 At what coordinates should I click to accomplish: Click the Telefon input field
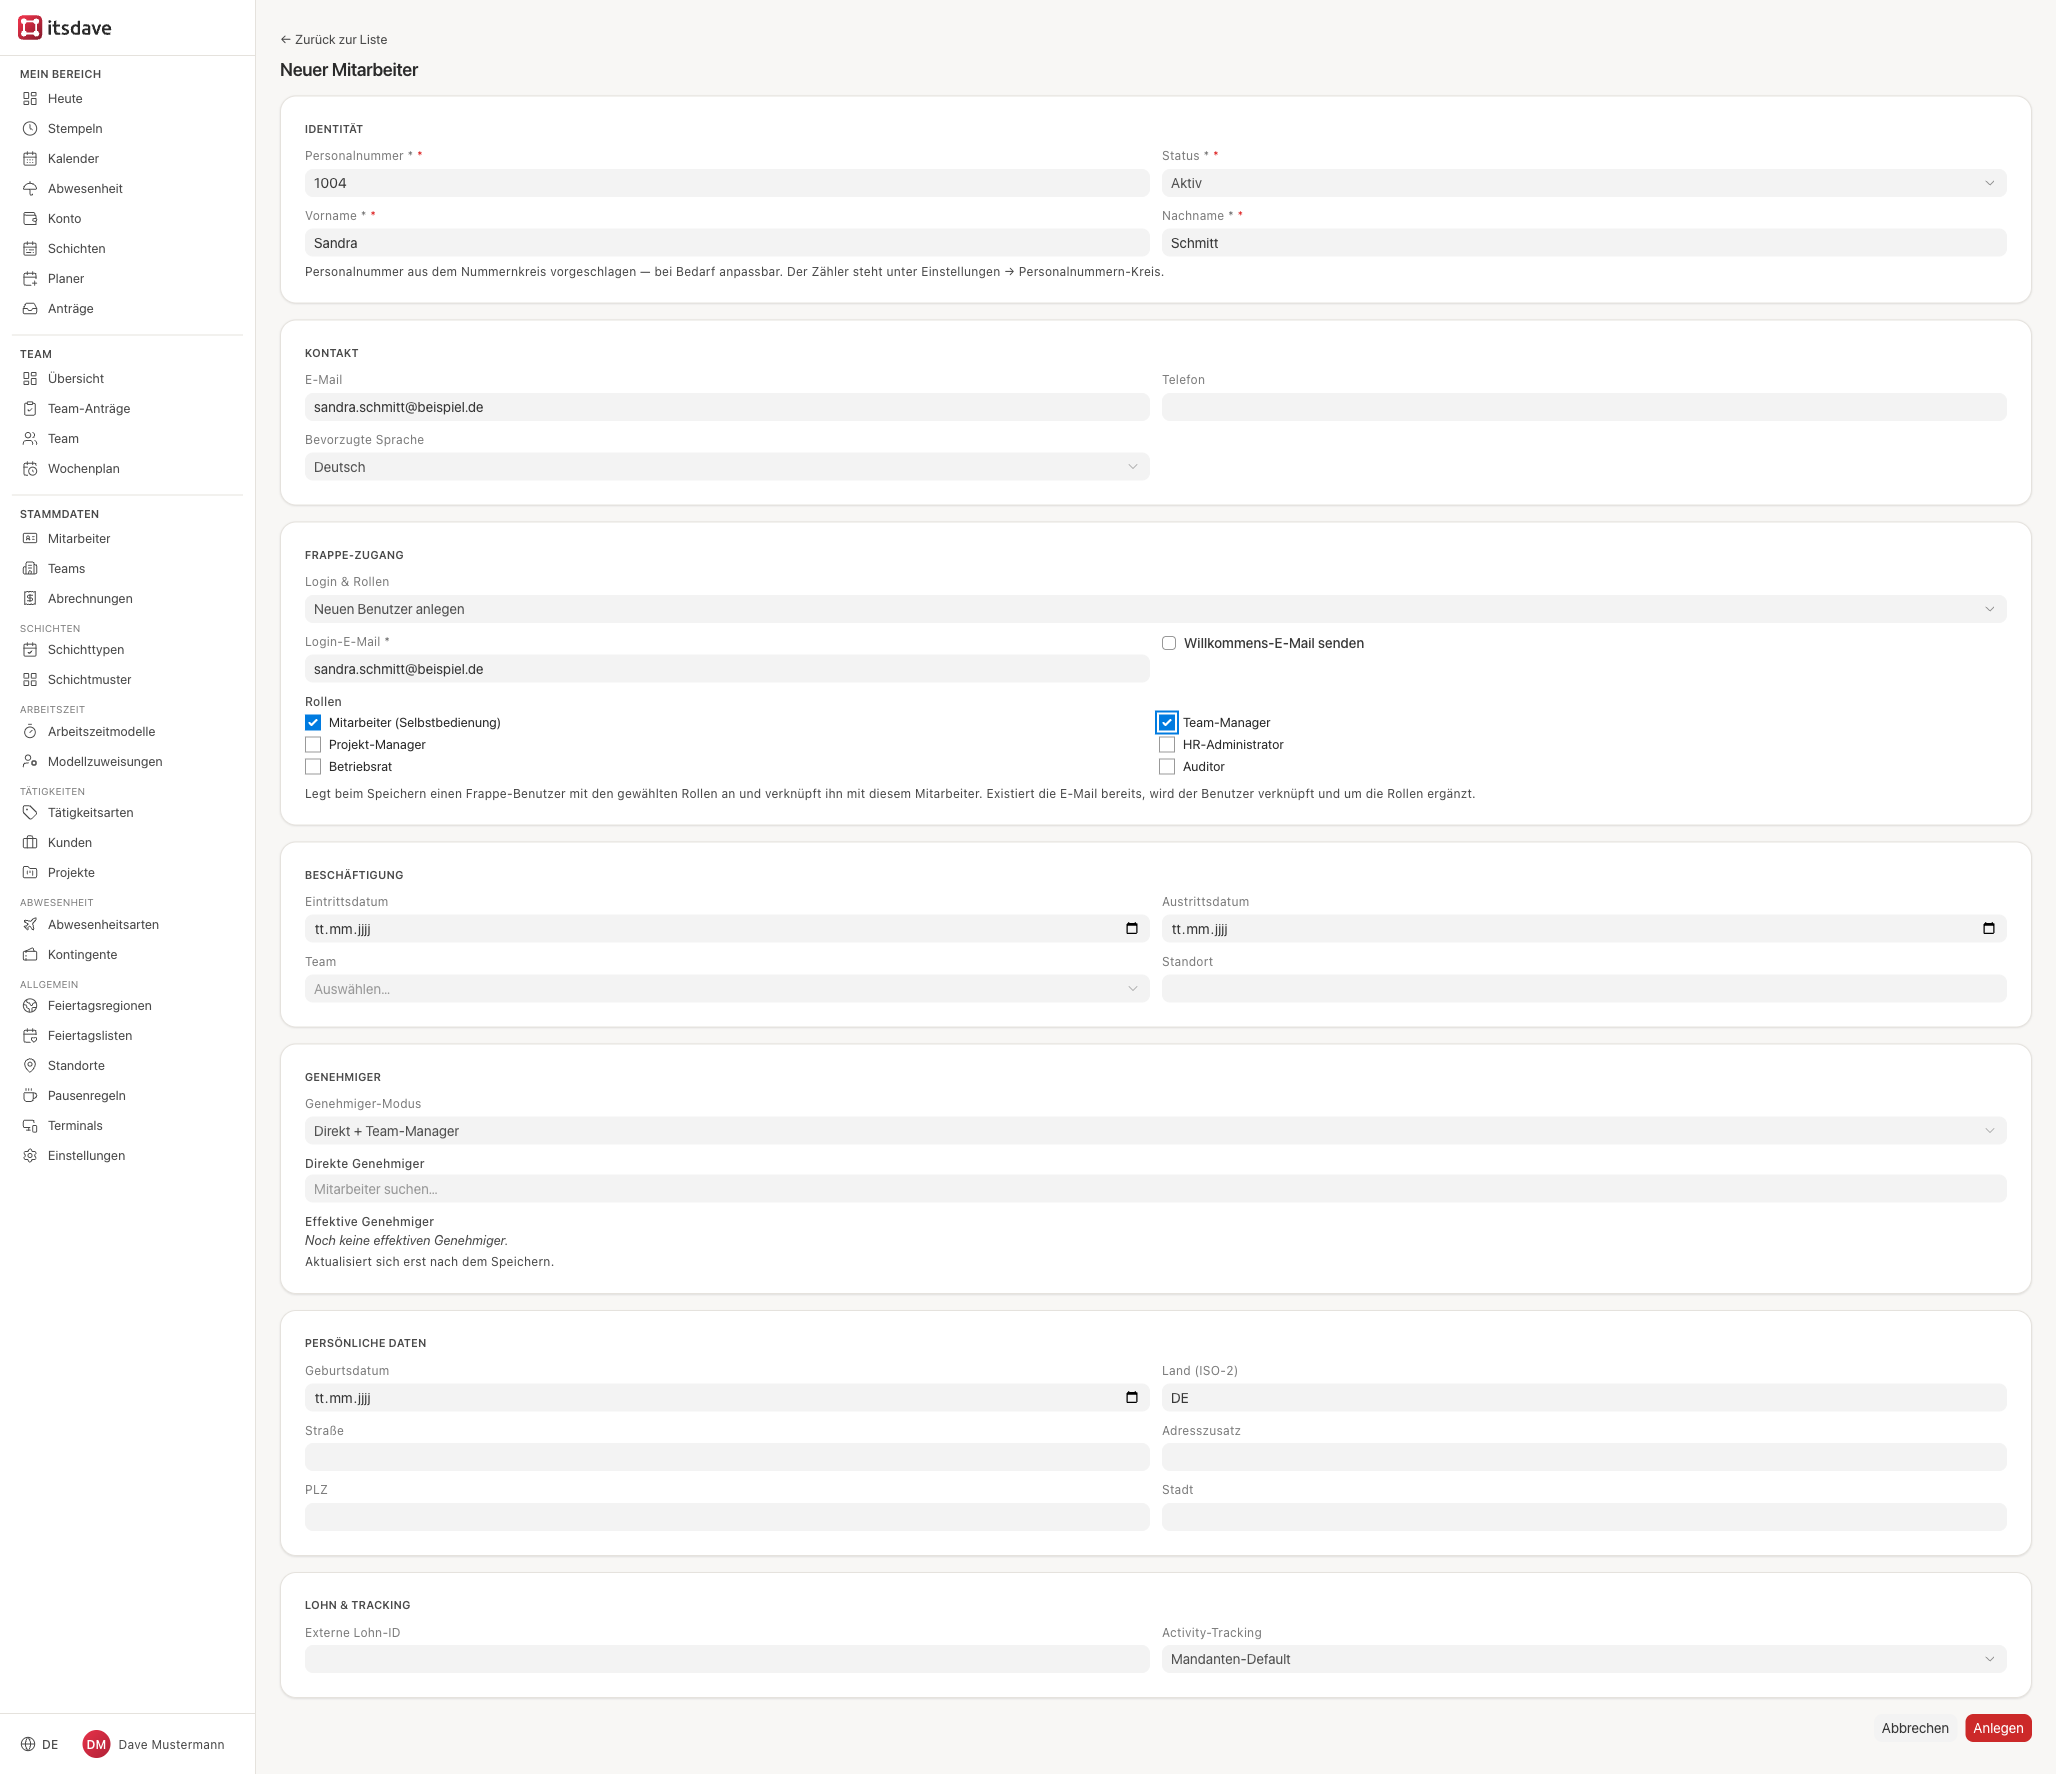[x=1584, y=407]
